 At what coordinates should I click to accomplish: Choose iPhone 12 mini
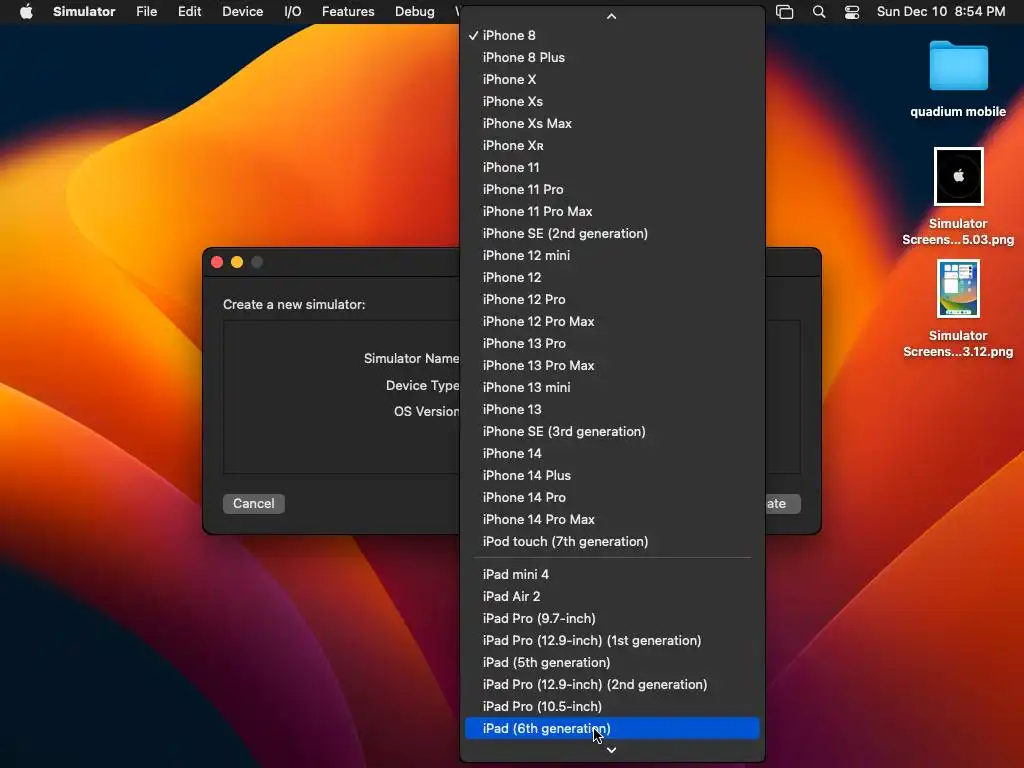[612, 255]
